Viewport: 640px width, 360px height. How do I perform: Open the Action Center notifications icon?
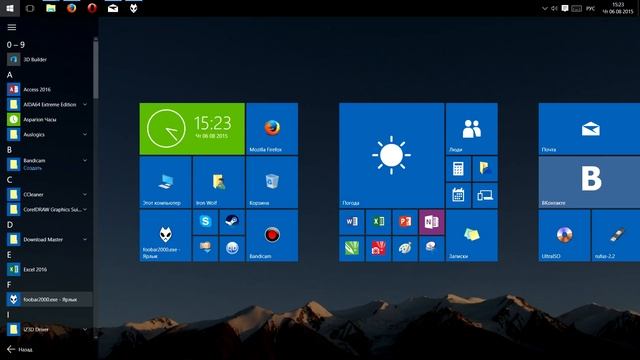(565, 8)
